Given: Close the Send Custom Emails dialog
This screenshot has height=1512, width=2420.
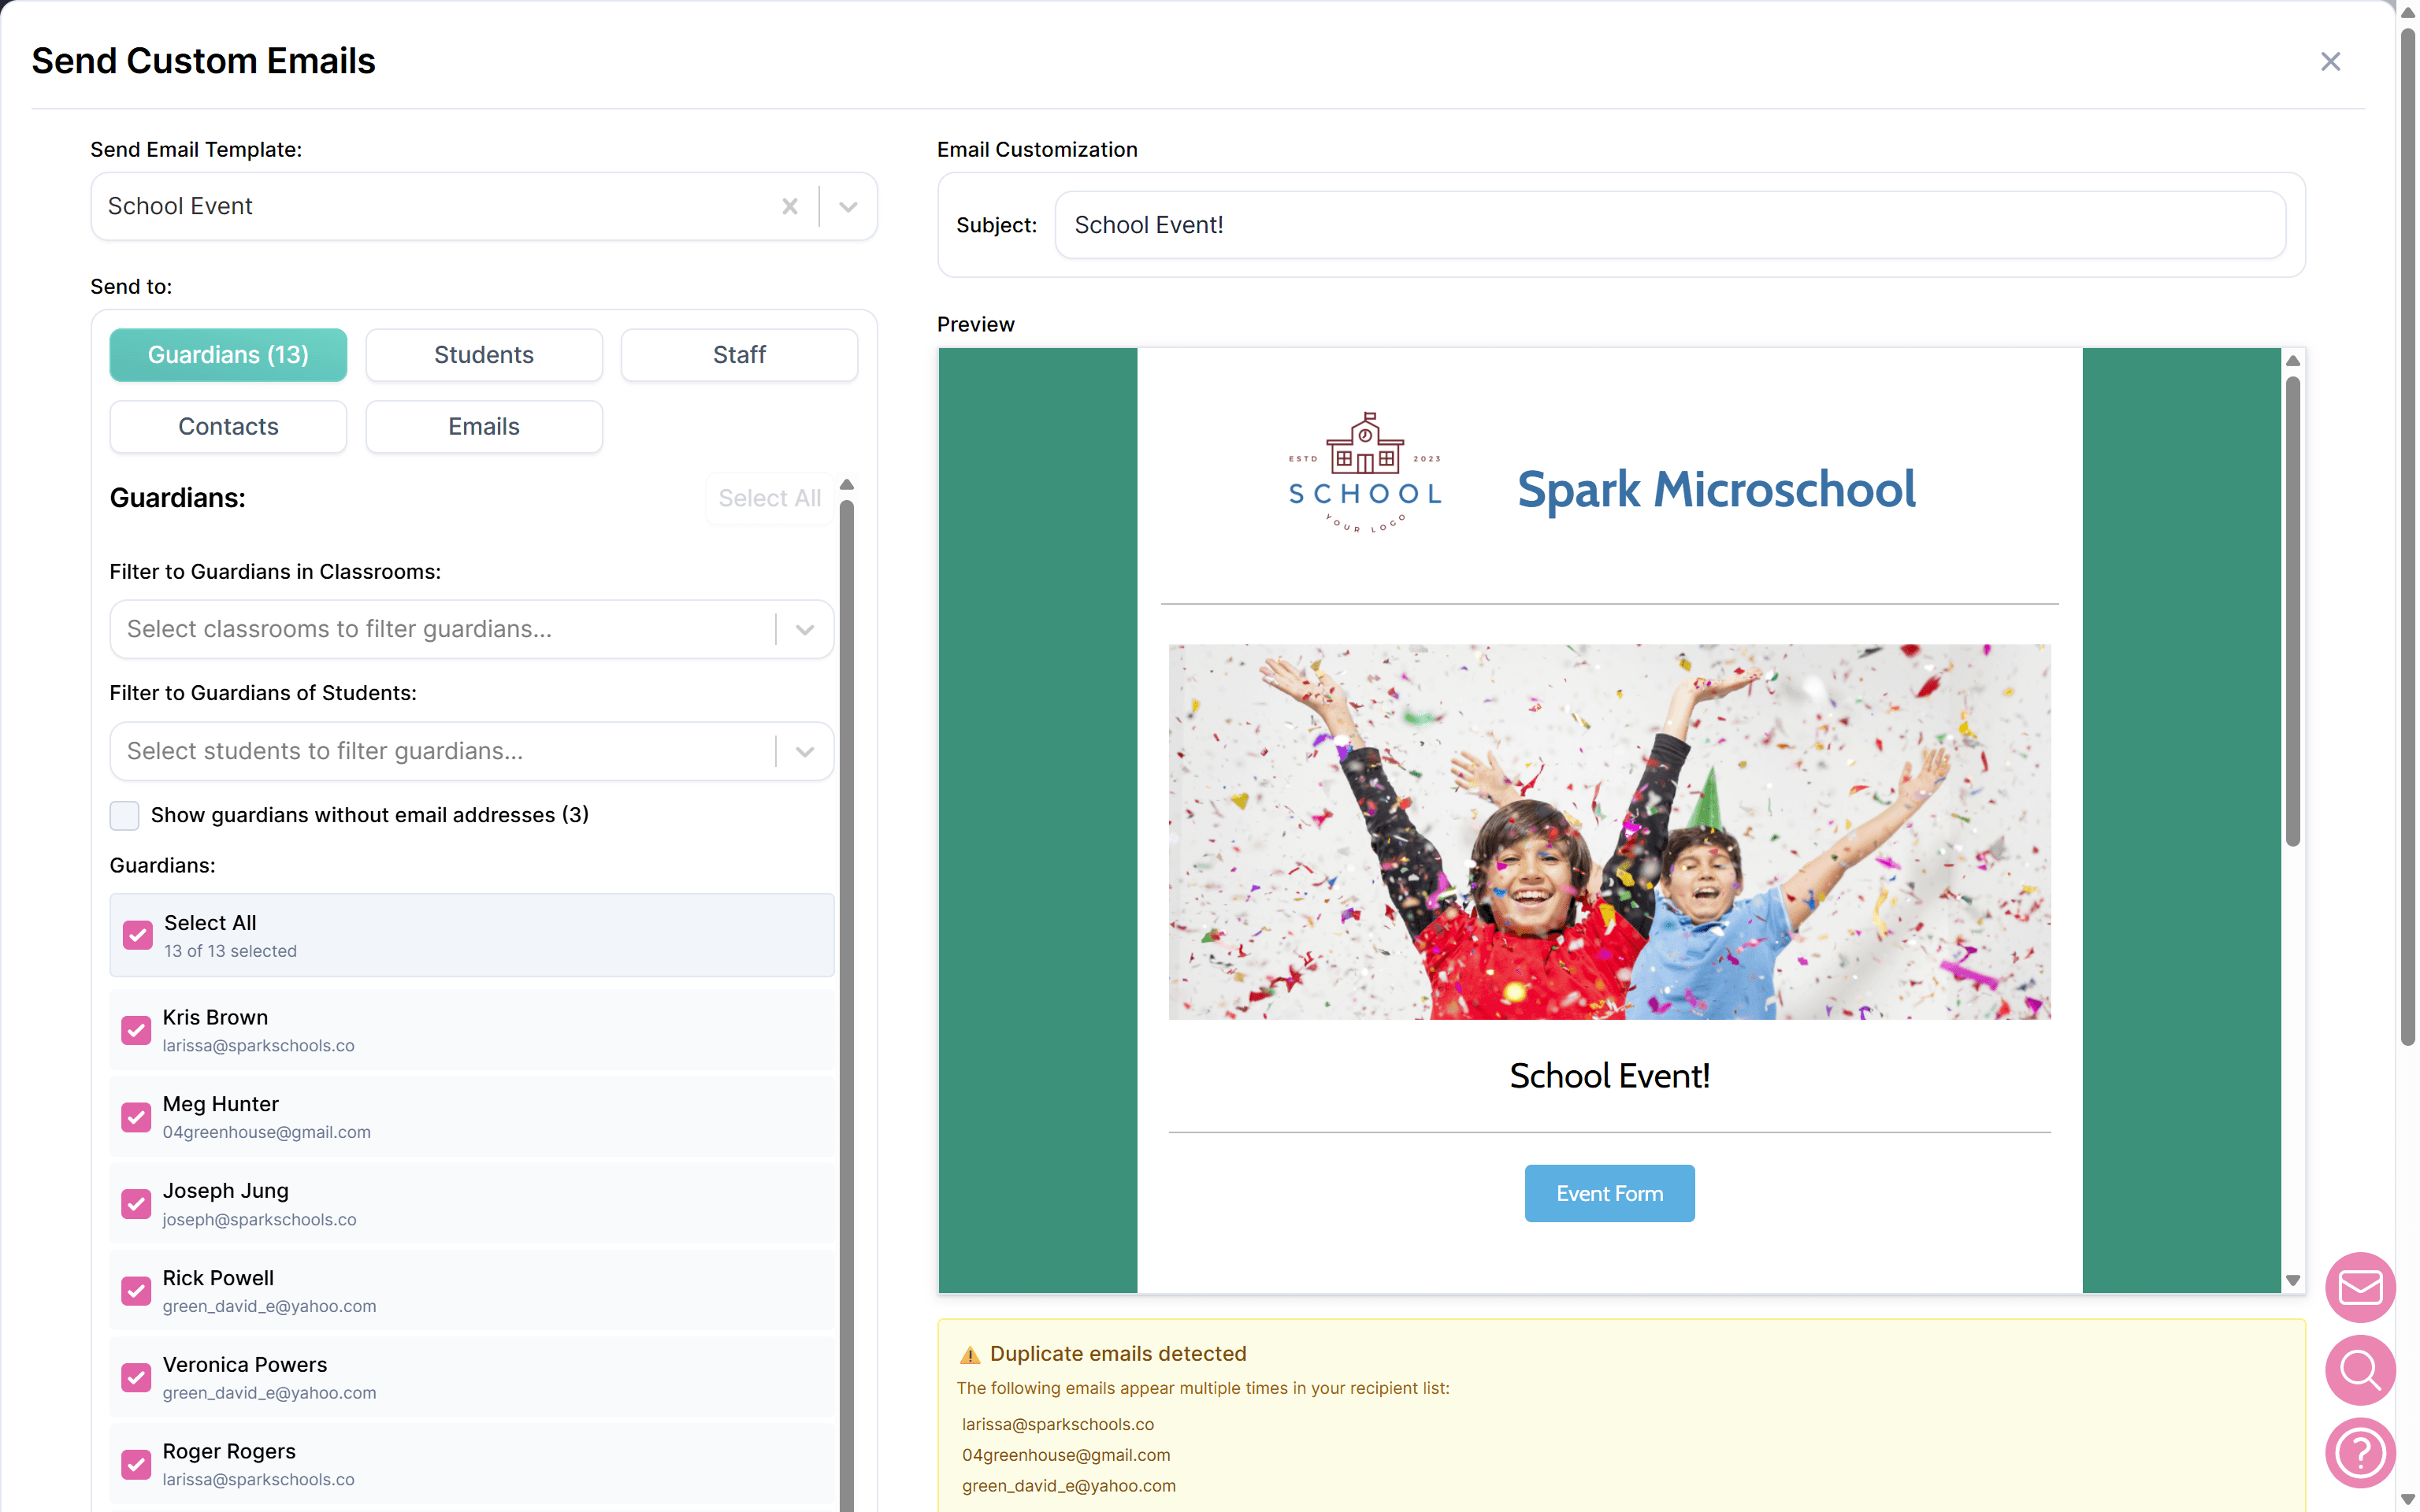Looking at the screenshot, I should coord(2330,62).
